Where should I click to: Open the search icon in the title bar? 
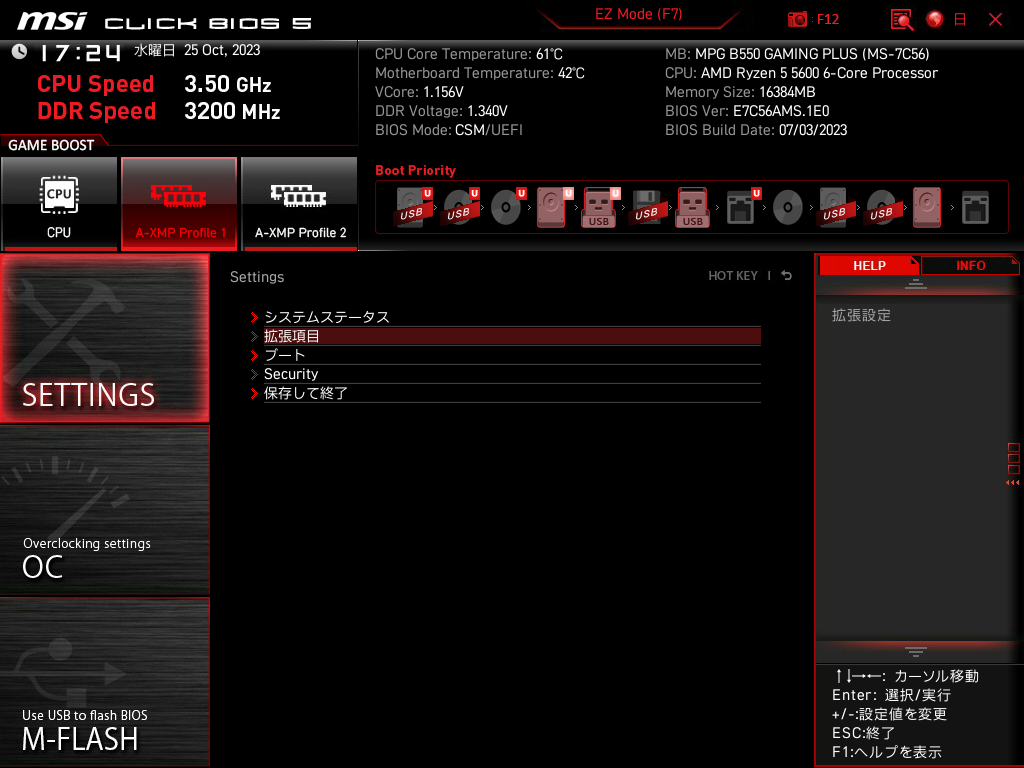click(x=901, y=19)
